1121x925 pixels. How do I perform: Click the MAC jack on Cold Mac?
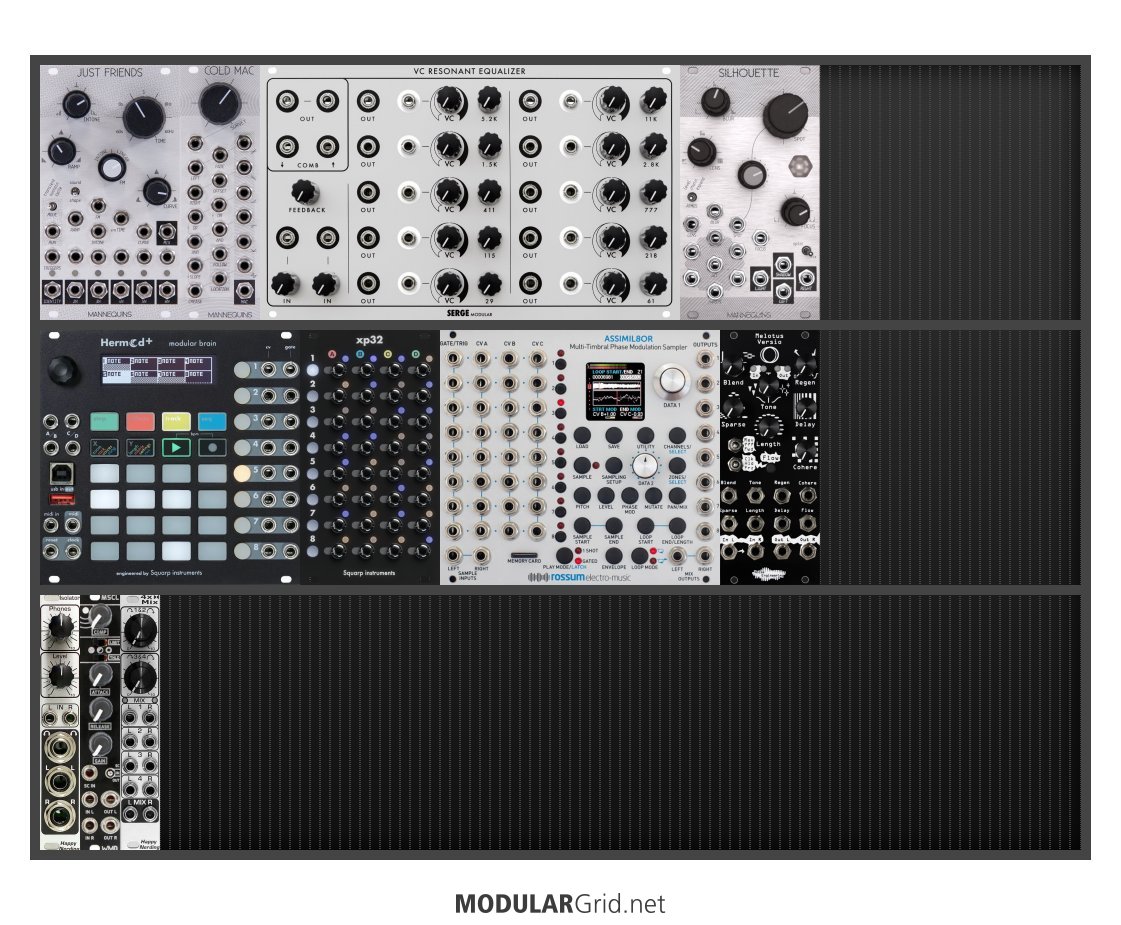245,290
